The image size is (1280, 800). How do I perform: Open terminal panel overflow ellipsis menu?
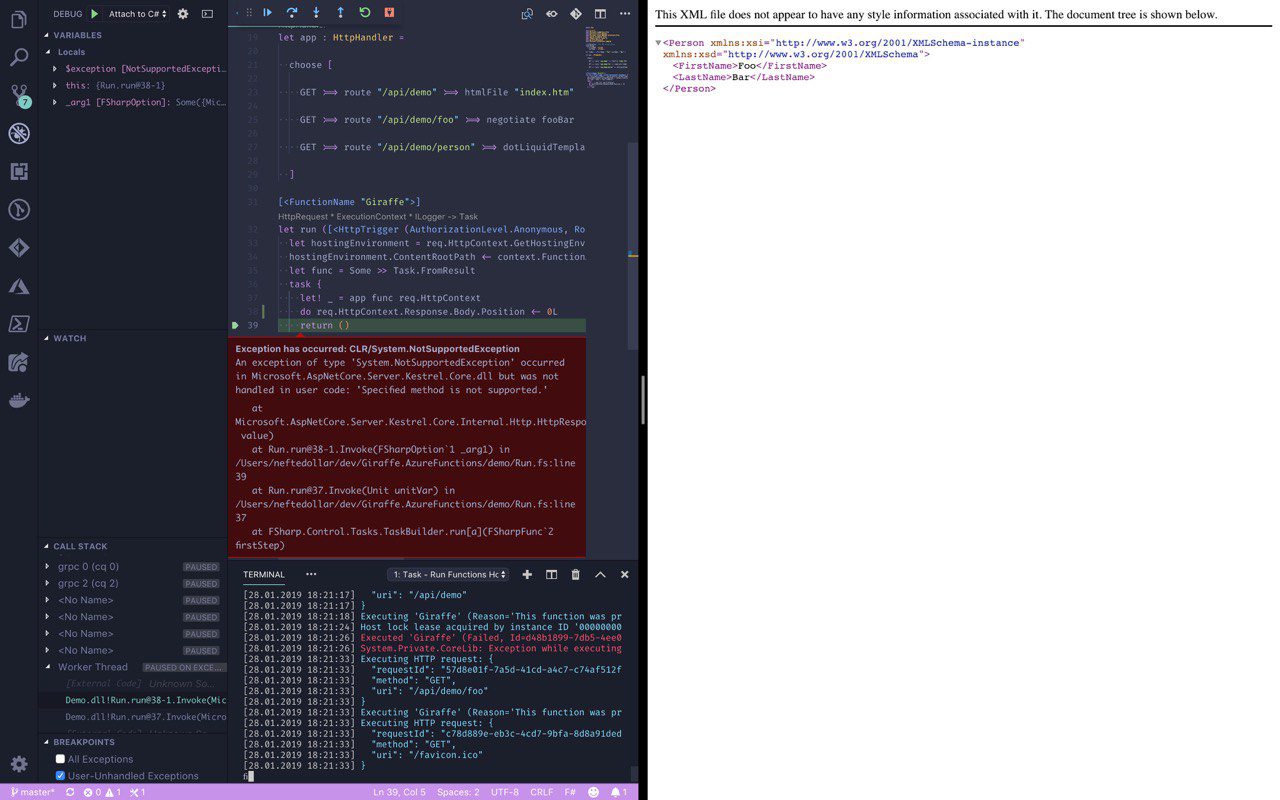click(x=311, y=575)
